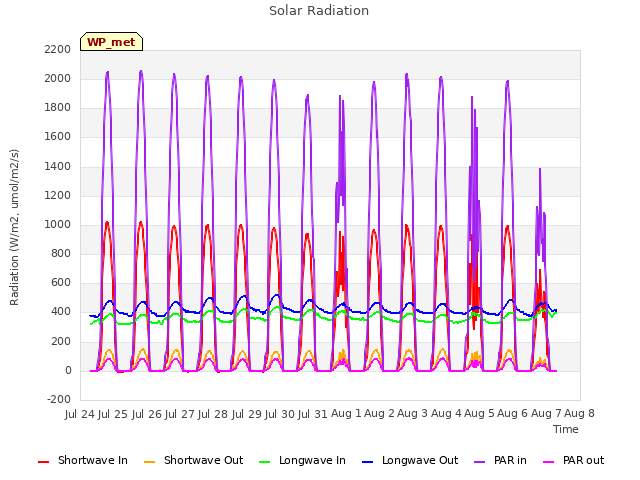Click the 400 y-axis tick label
This screenshot has width=640, height=480.
(61, 311)
